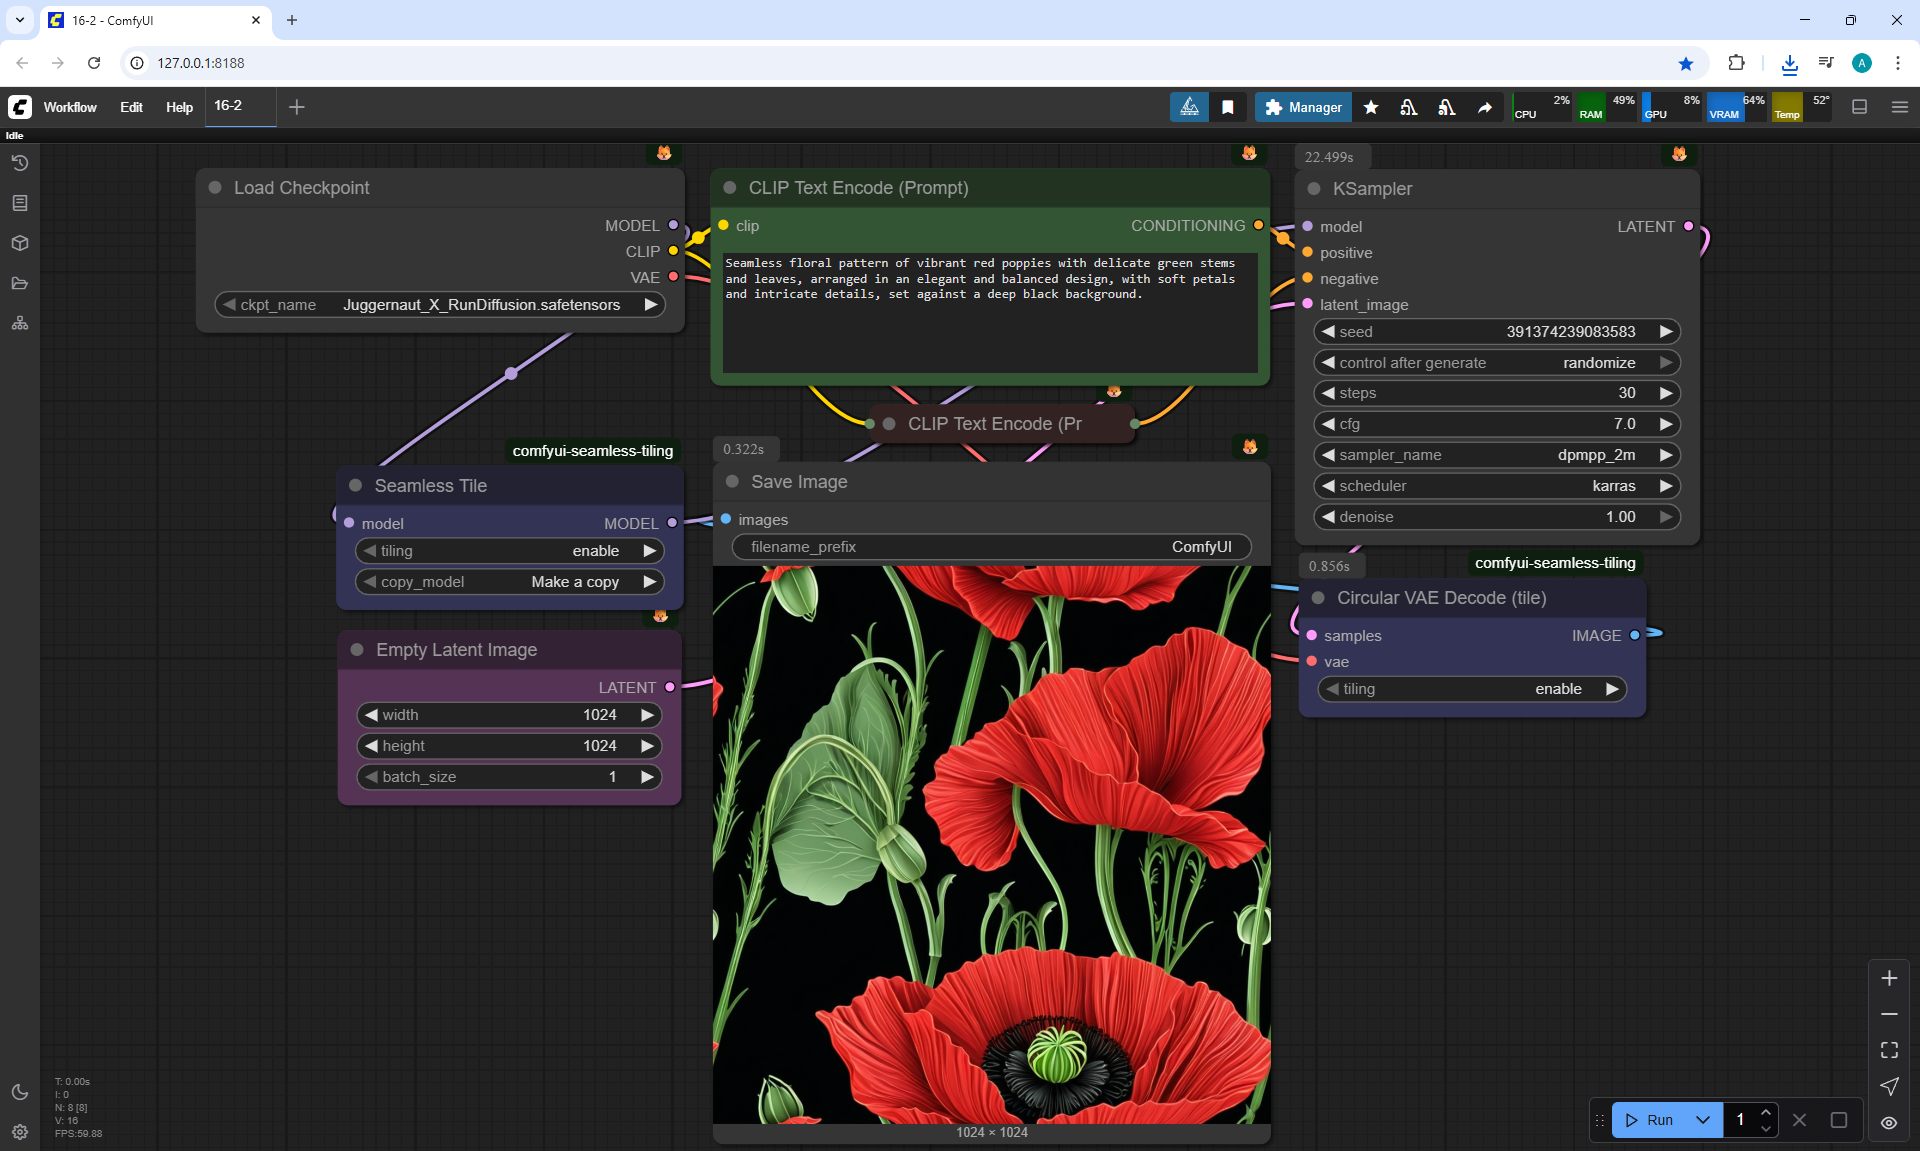Click the Manager button
The height and width of the screenshot is (1151, 1920).
point(1303,107)
